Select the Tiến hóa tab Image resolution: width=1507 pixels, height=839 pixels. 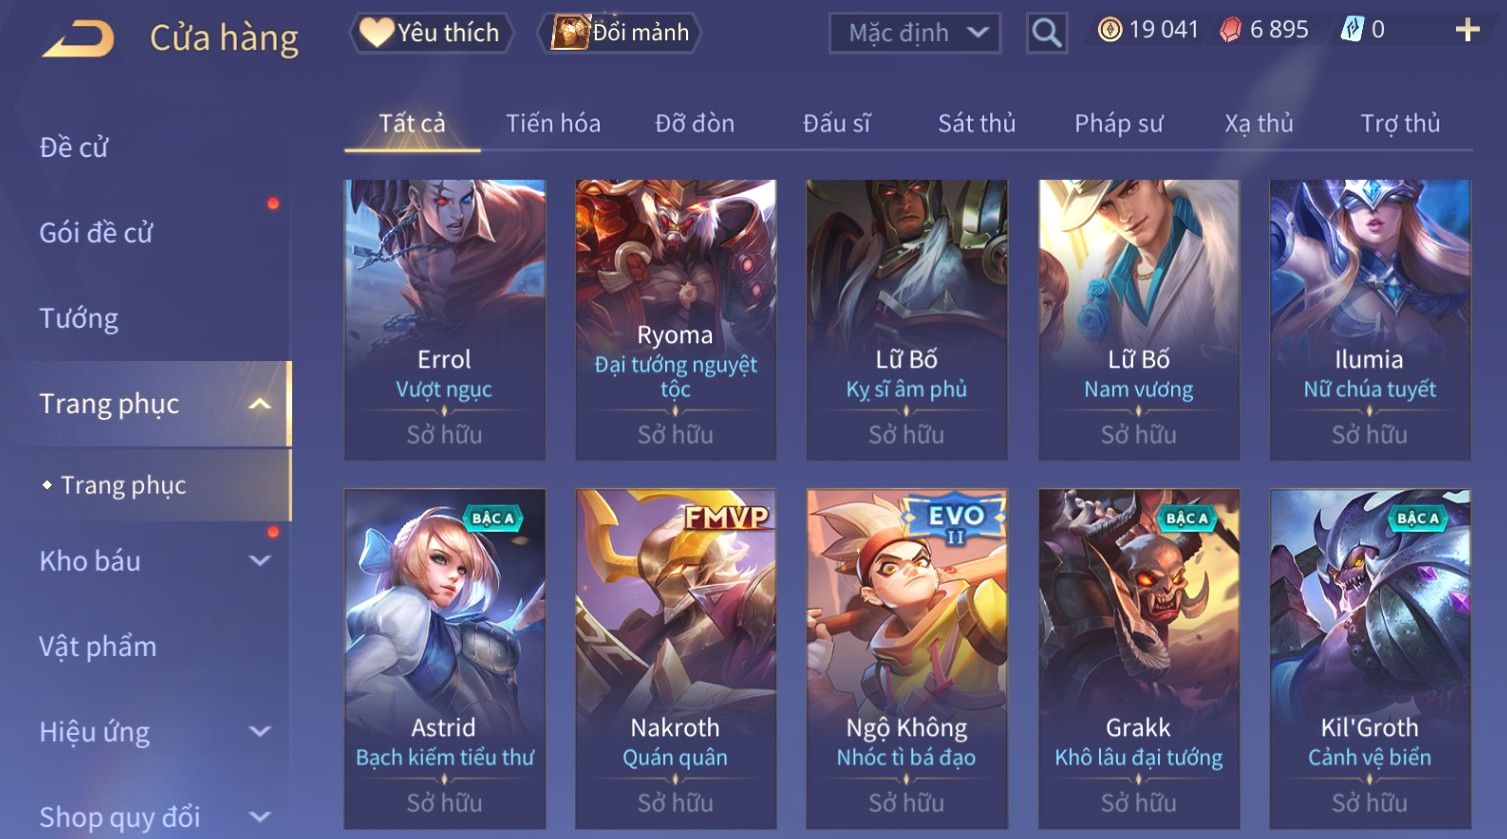[x=553, y=124]
